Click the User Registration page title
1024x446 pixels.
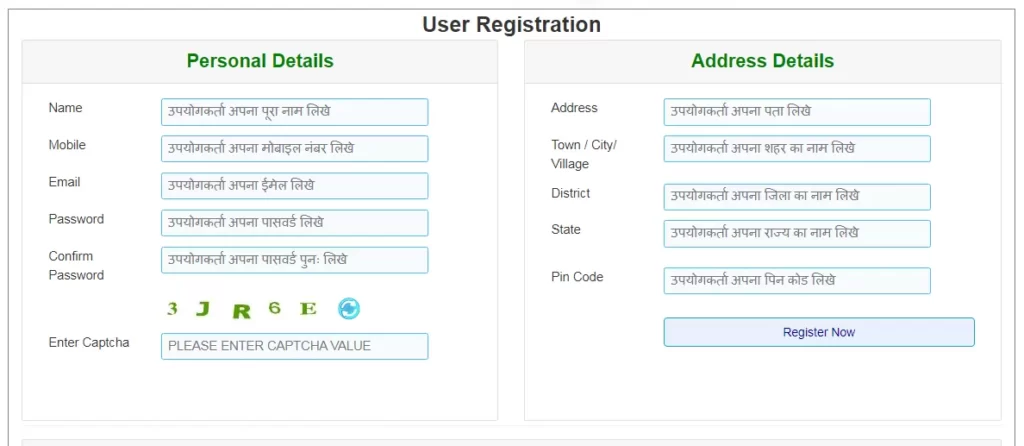click(511, 25)
